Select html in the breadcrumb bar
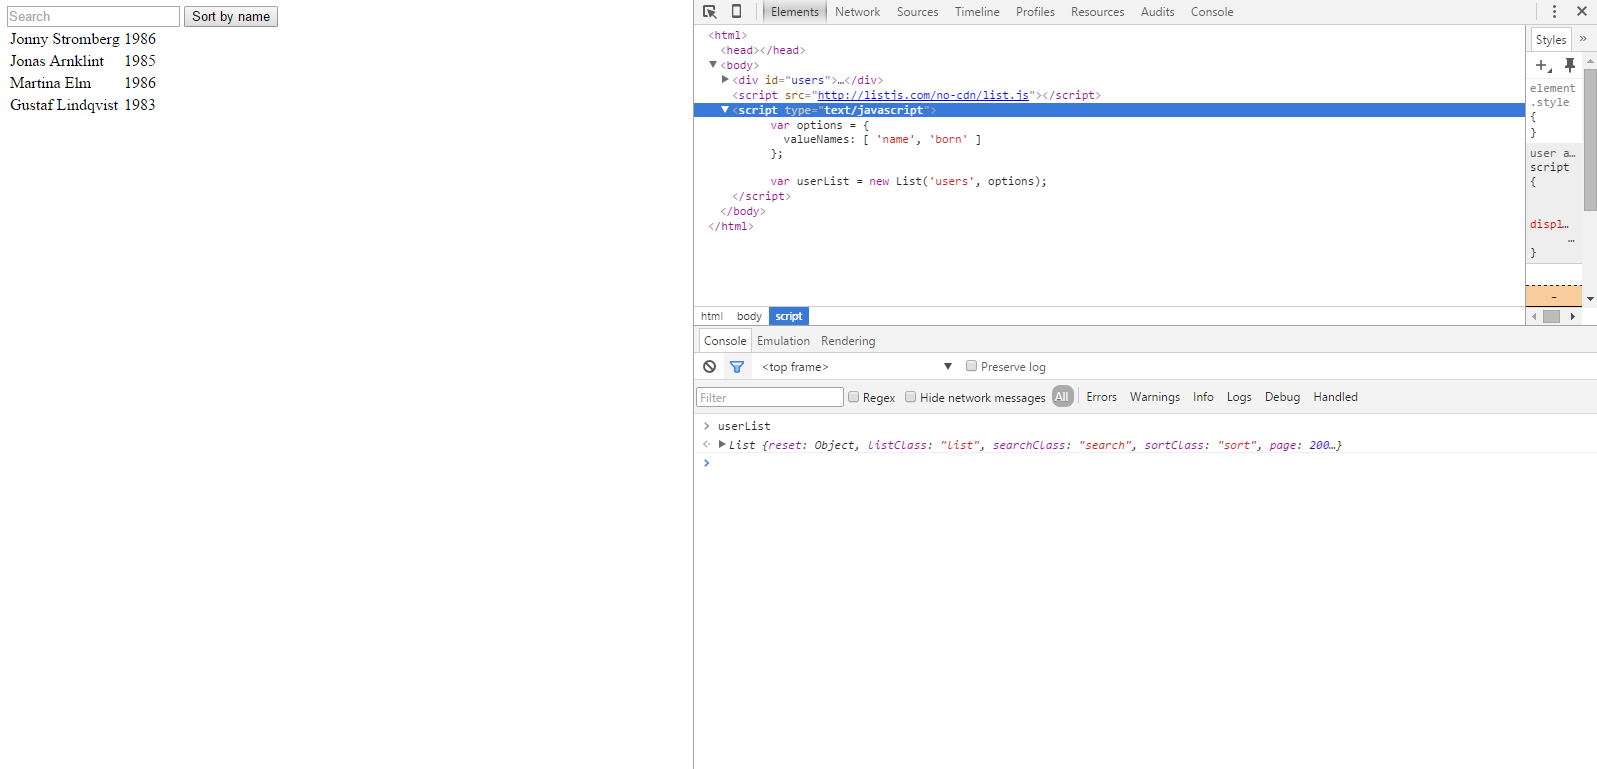The width and height of the screenshot is (1597, 769). (712, 316)
